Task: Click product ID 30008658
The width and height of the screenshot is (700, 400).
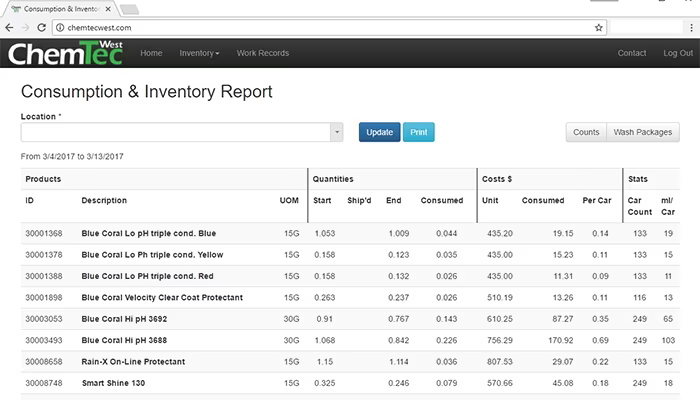Action: pos(44,362)
